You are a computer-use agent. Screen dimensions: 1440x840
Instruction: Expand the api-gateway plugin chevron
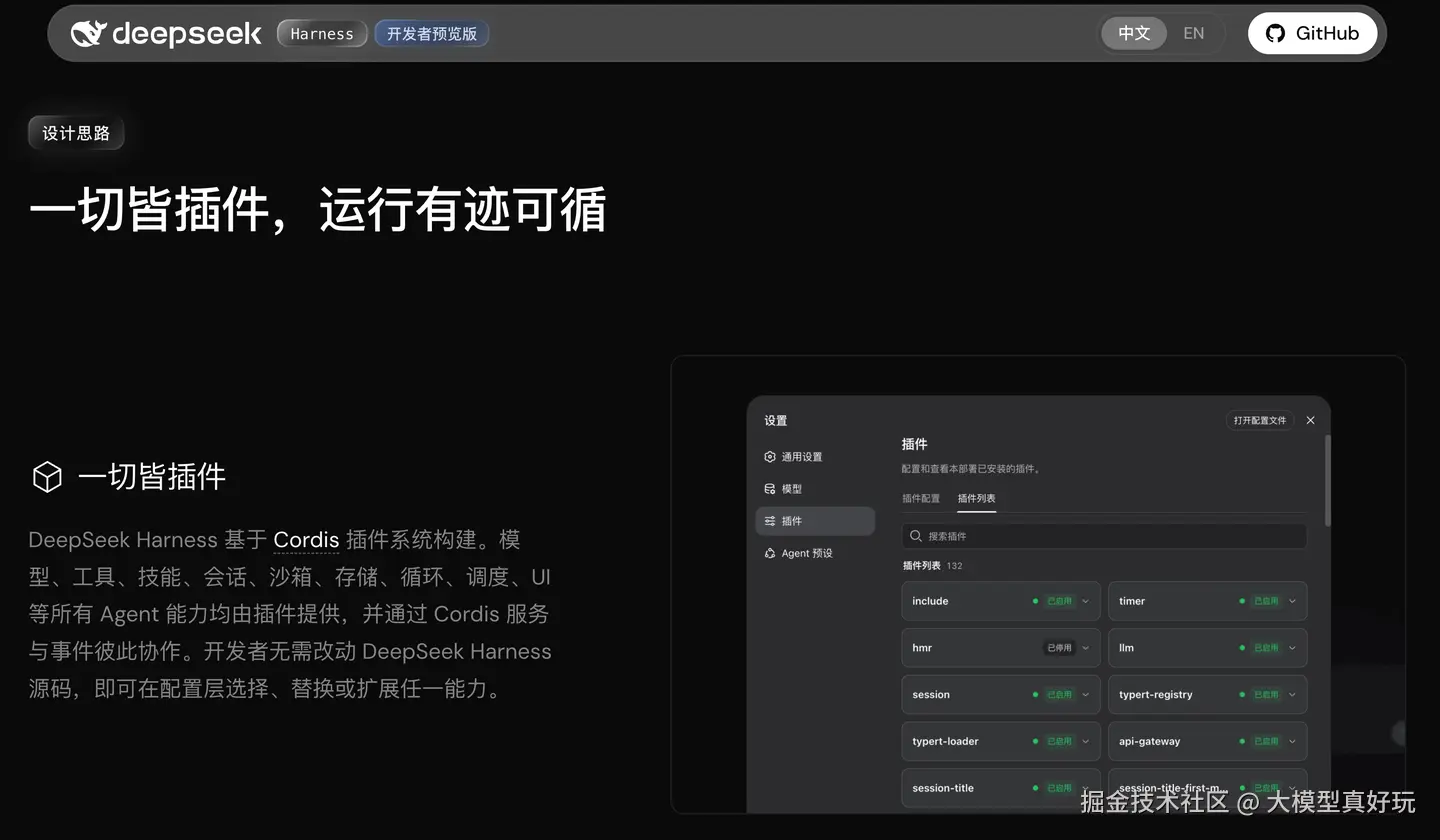pos(1292,741)
